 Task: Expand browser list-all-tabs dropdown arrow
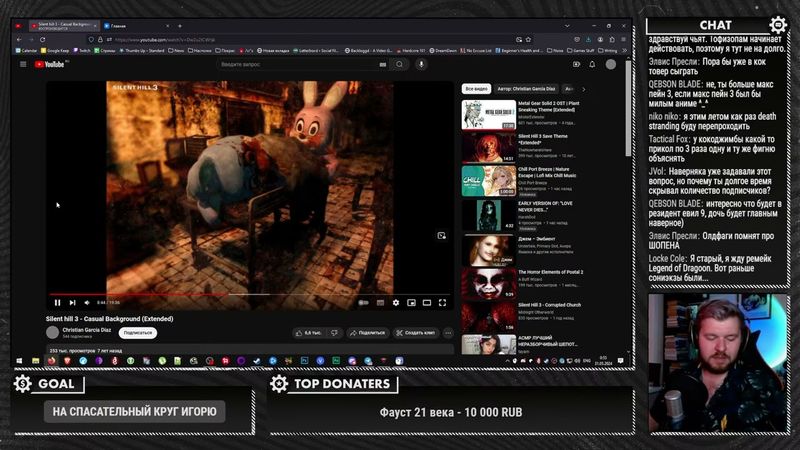567,26
